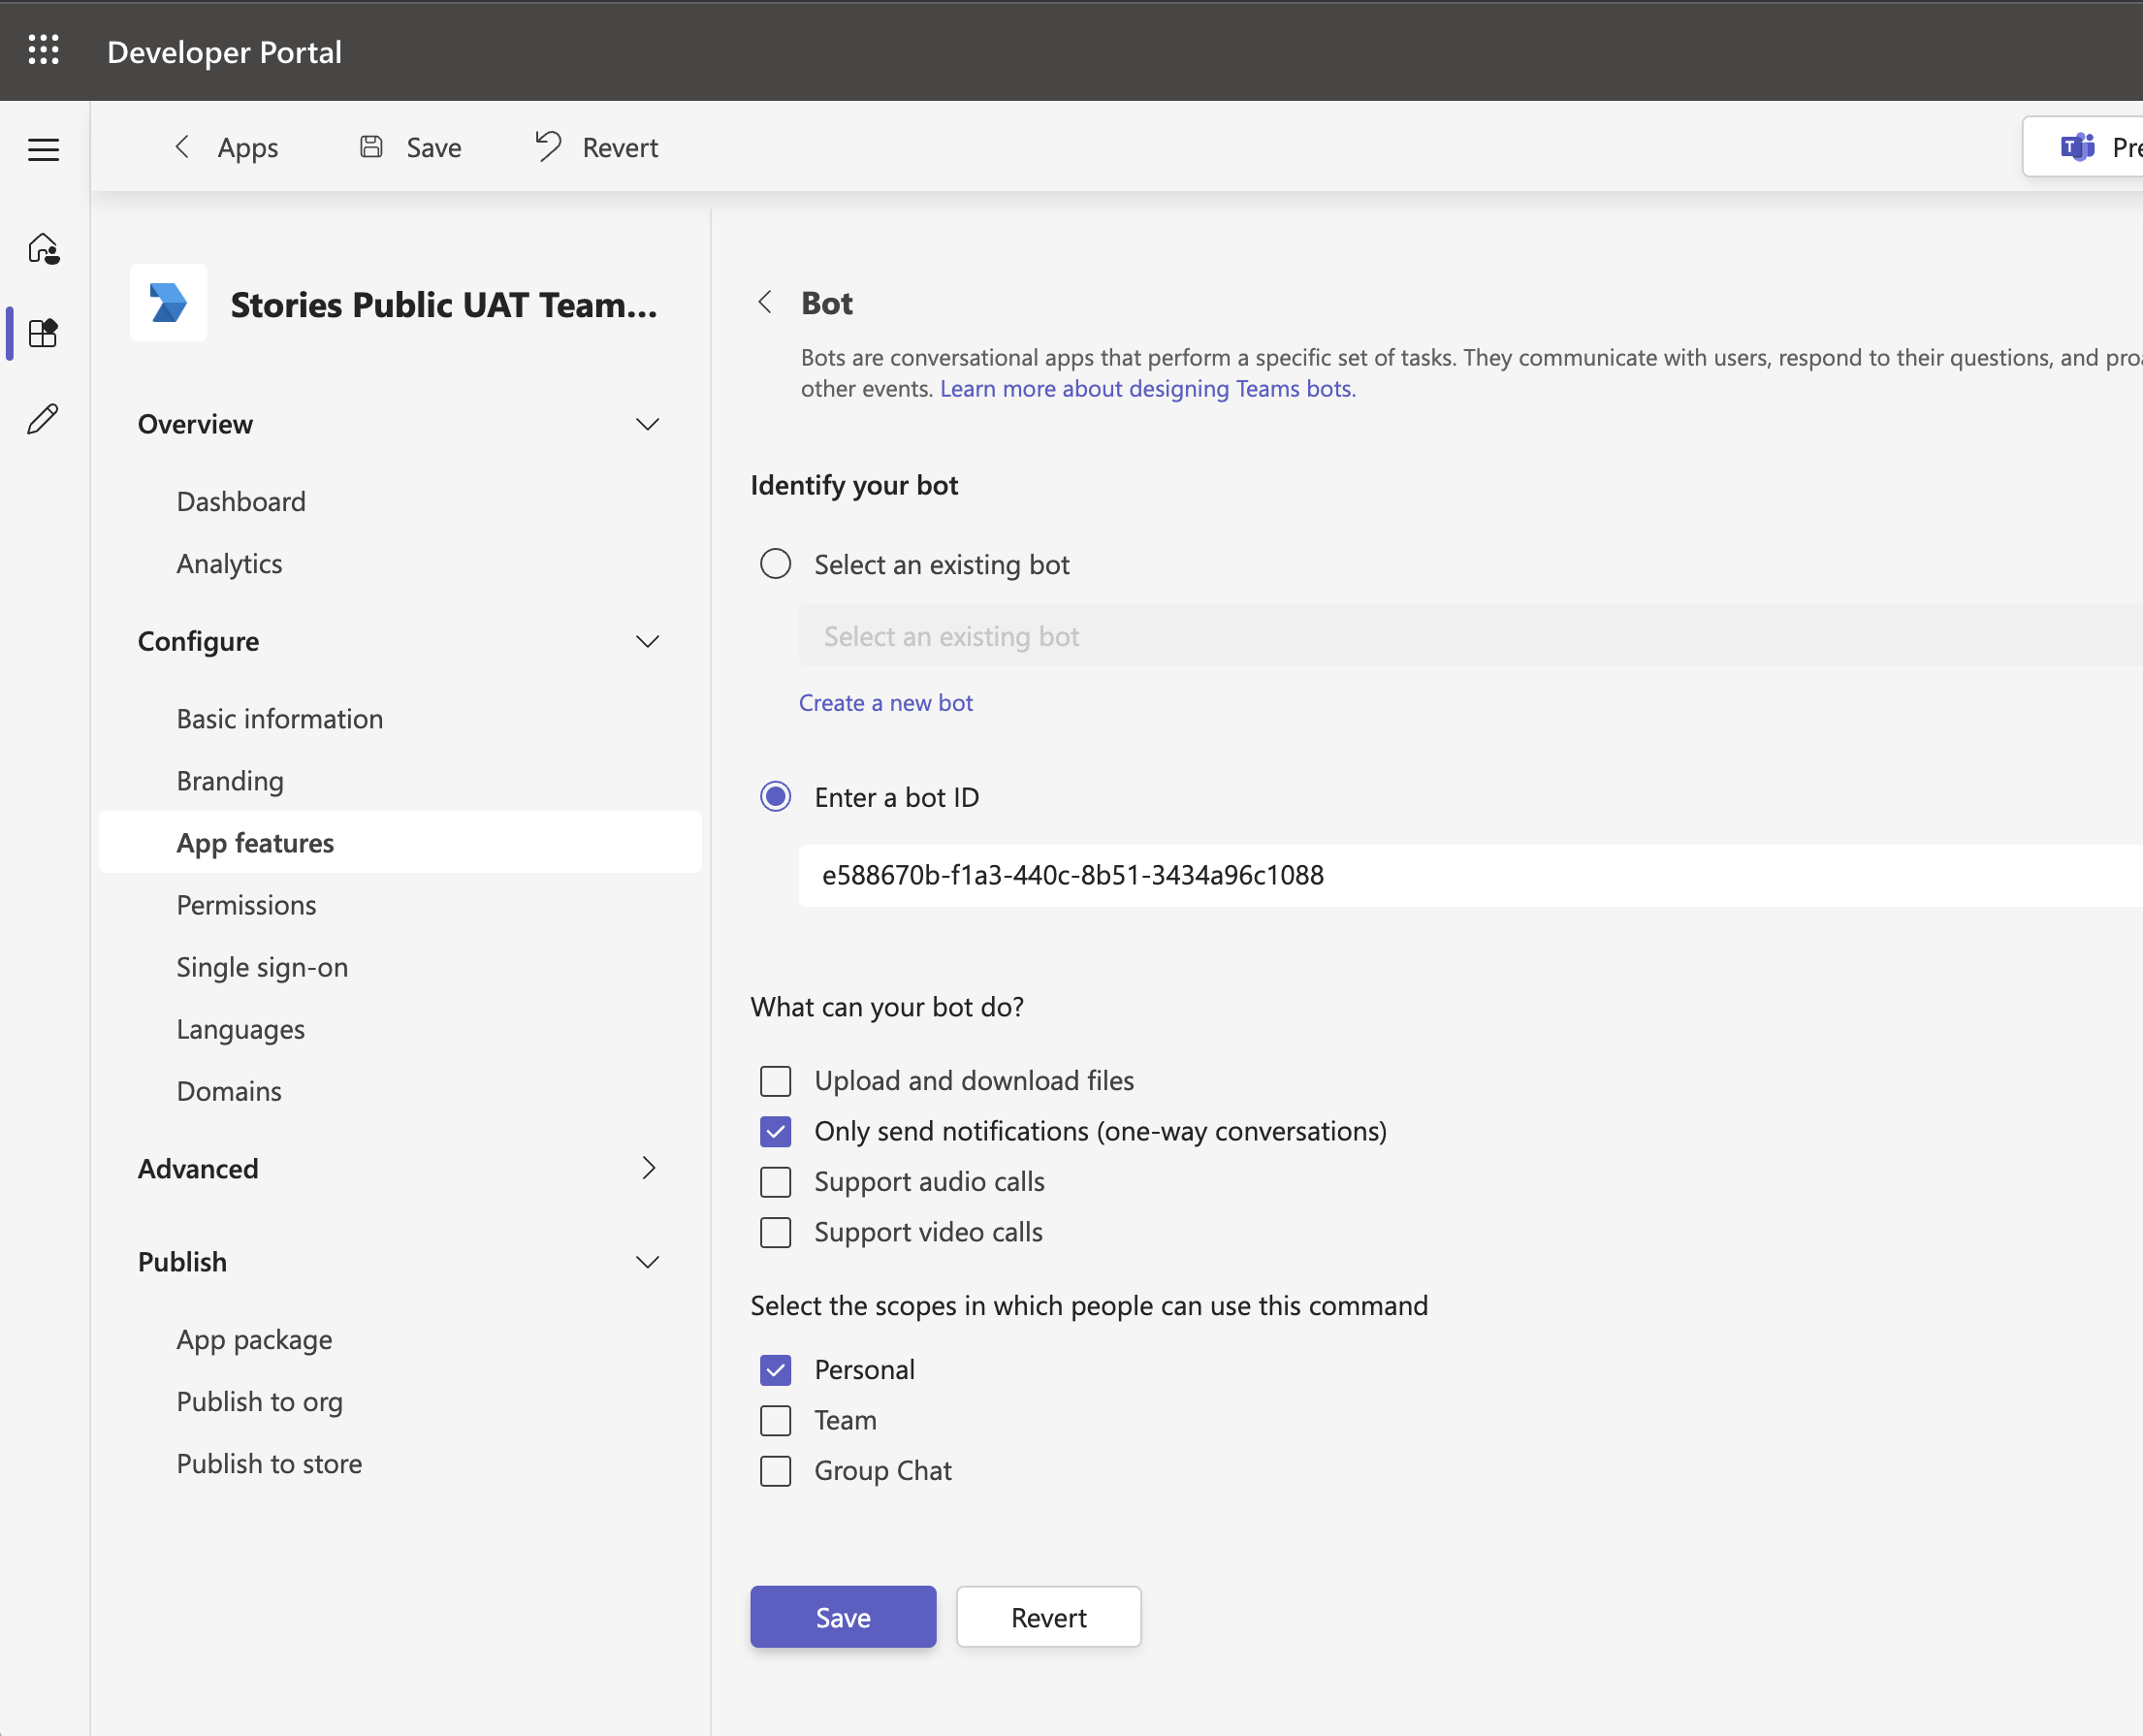Expand the Advanced section

point(648,1168)
